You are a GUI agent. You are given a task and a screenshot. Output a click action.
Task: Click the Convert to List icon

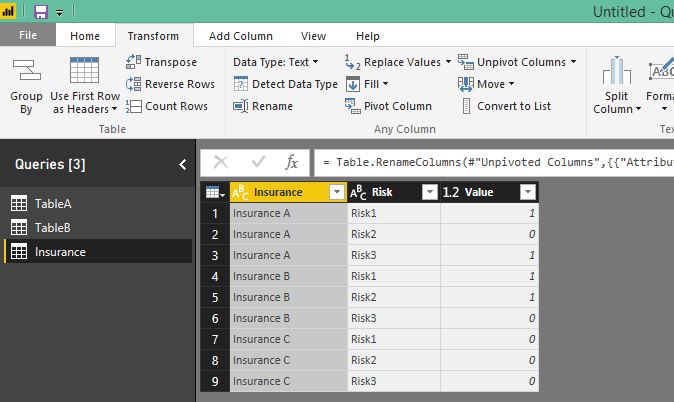(466, 106)
